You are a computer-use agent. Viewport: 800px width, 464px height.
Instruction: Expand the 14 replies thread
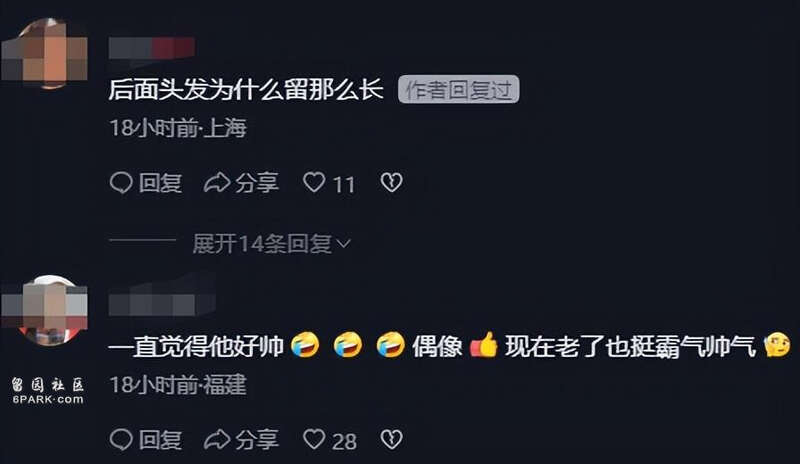click(271, 243)
